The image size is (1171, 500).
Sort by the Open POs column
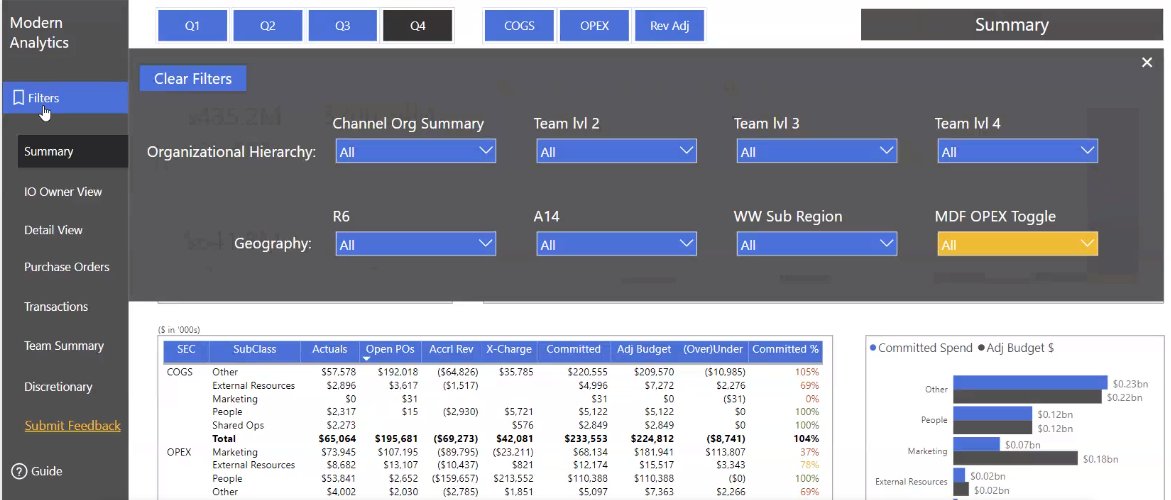pos(391,349)
